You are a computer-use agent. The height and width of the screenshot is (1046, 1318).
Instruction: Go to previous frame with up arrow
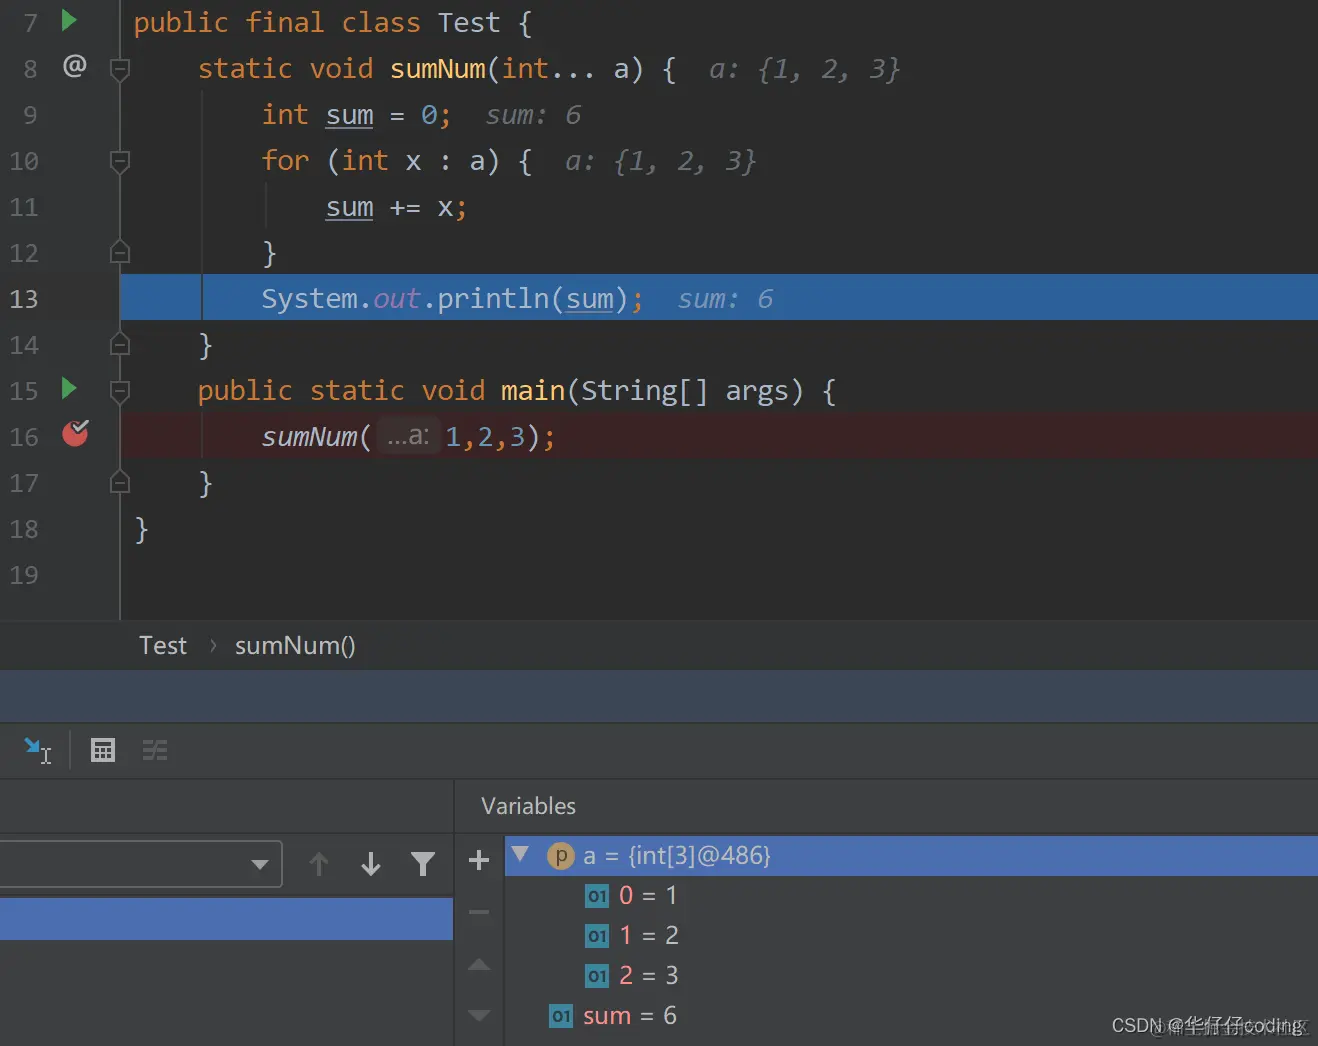coord(319,864)
